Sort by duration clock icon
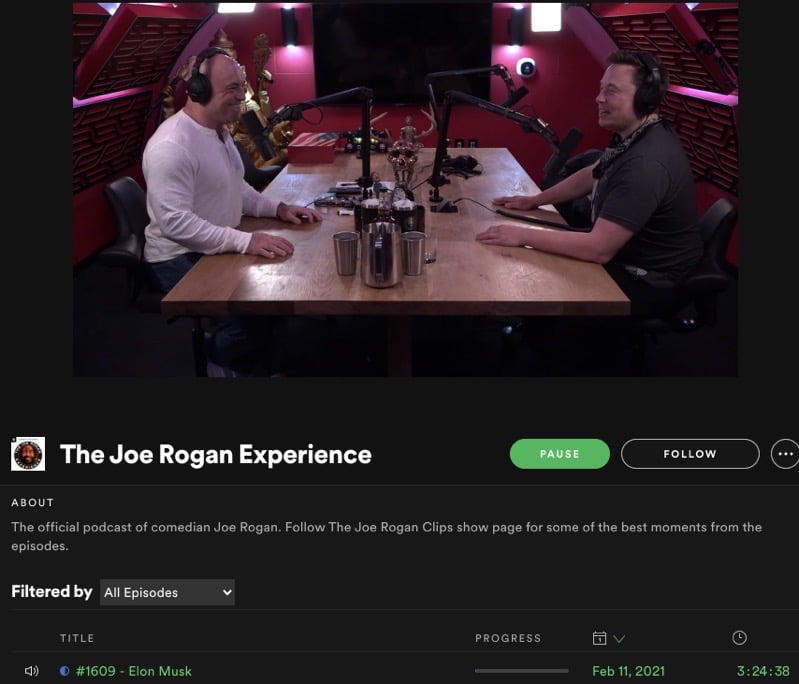This screenshot has width=799, height=684. click(x=739, y=638)
